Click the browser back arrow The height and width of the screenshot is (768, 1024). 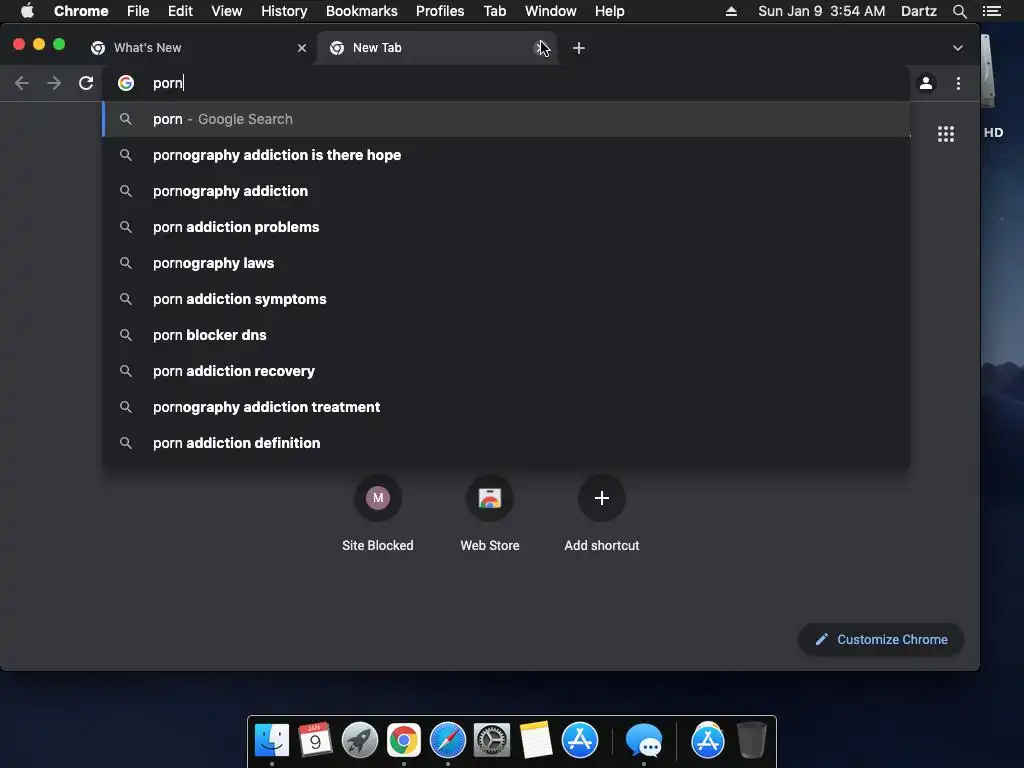click(x=22, y=83)
